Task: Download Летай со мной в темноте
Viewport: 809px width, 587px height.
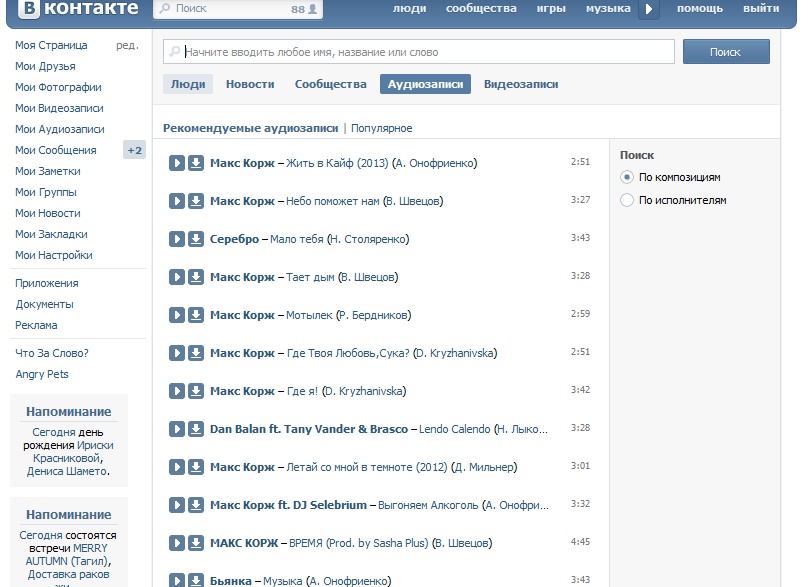Action: click(x=196, y=467)
